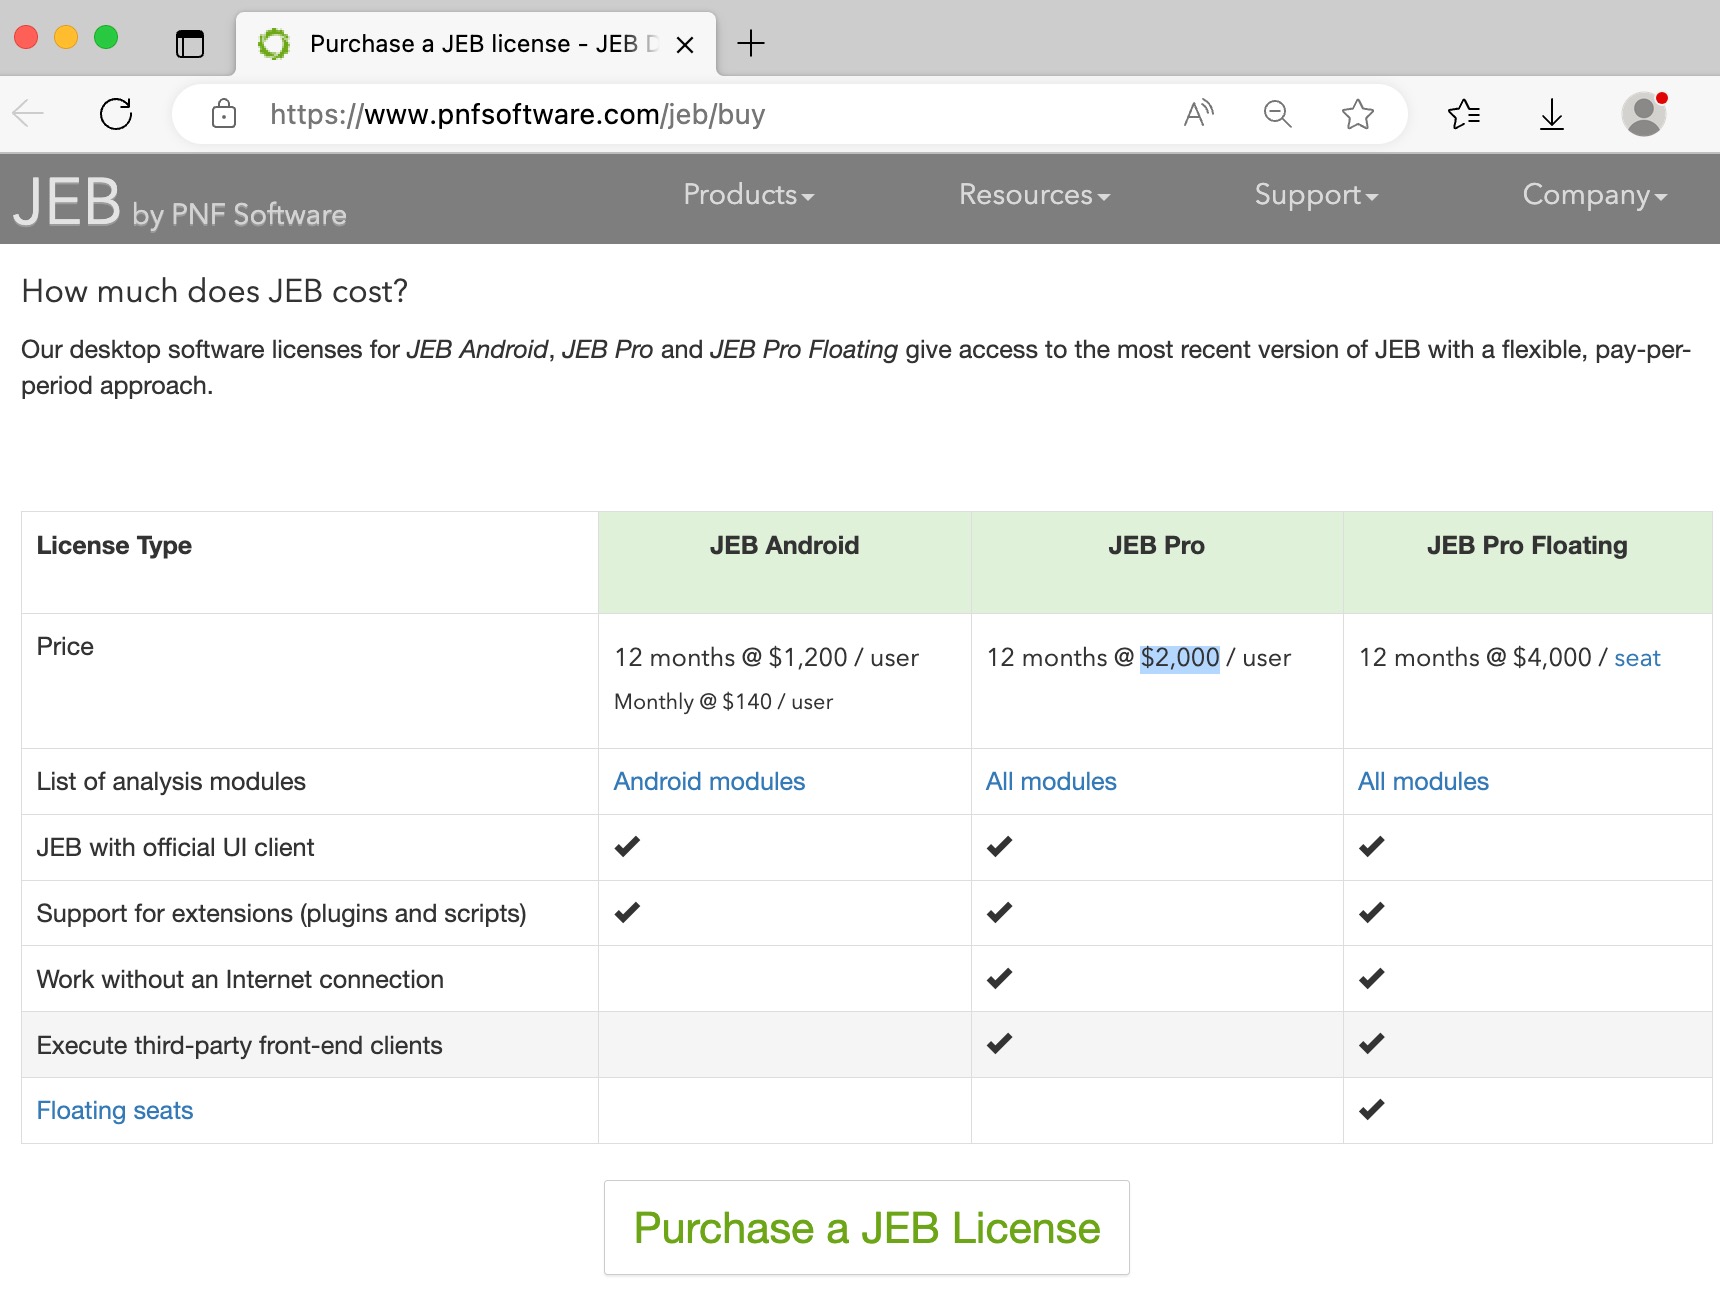Expand the Support dropdown menu
1720x1294 pixels.
click(1316, 195)
